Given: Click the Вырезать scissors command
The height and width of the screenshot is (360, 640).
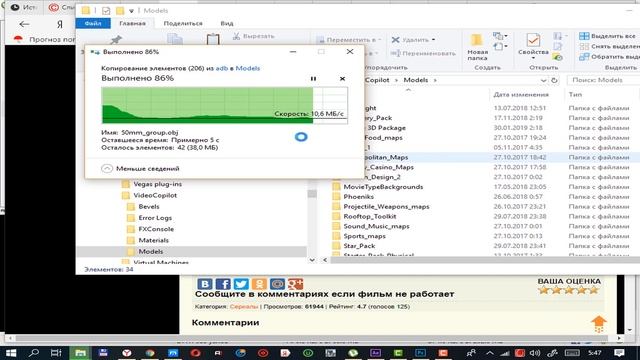Looking at the screenshot, I should (x=253, y=36).
